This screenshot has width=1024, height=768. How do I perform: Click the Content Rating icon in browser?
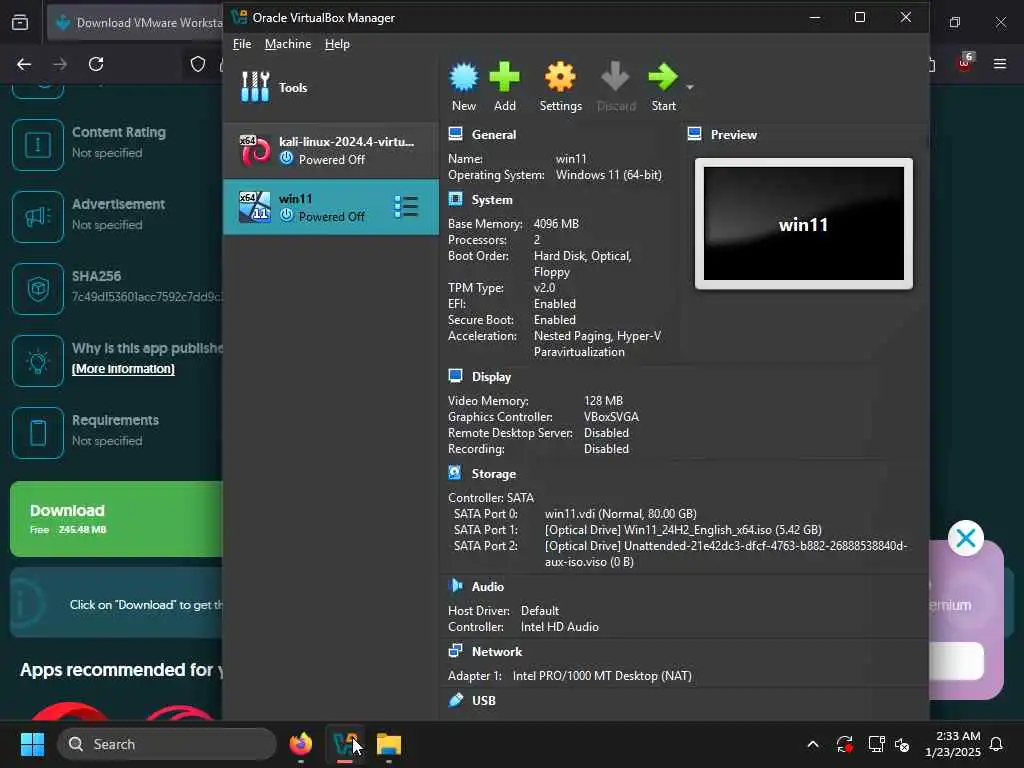(38, 144)
